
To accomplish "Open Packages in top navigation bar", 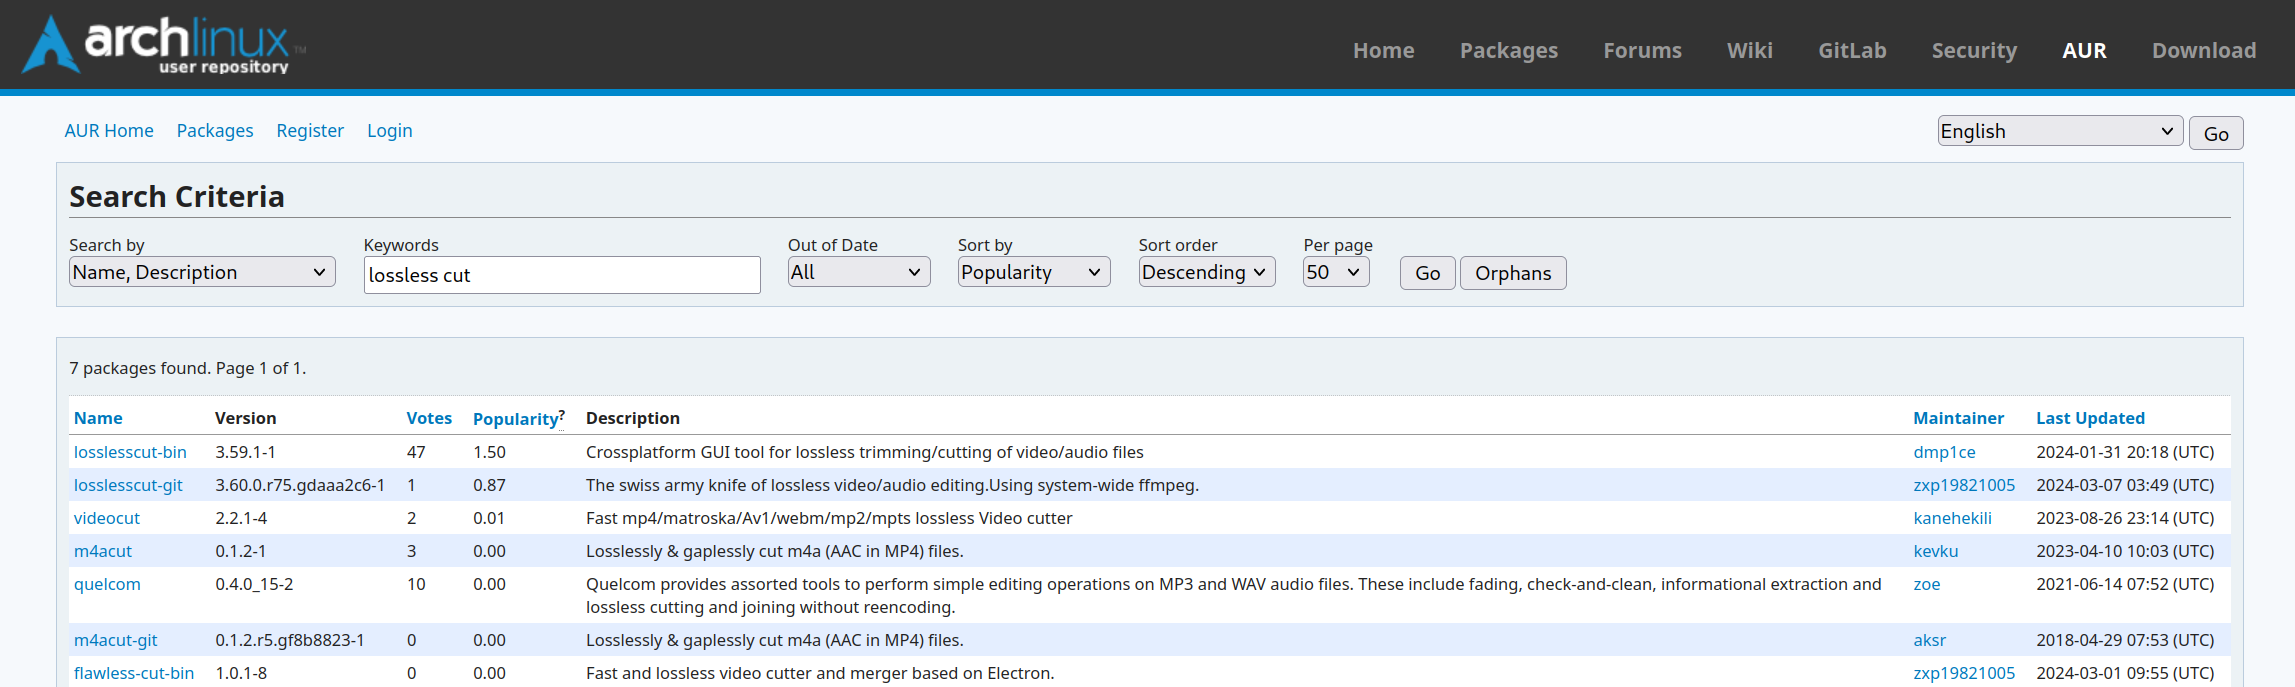I will point(1508,50).
